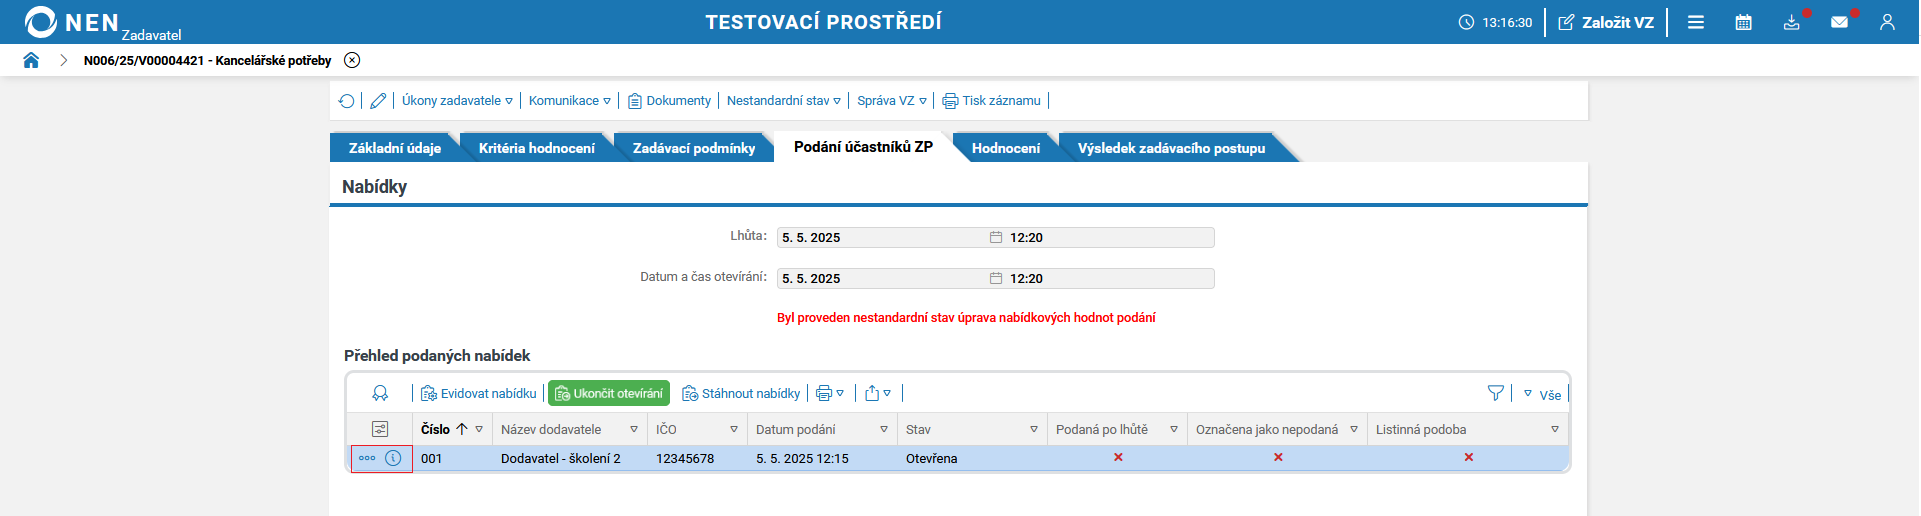
Task: Open the Úkony zadavatele menu
Action: pyautogui.click(x=457, y=101)
